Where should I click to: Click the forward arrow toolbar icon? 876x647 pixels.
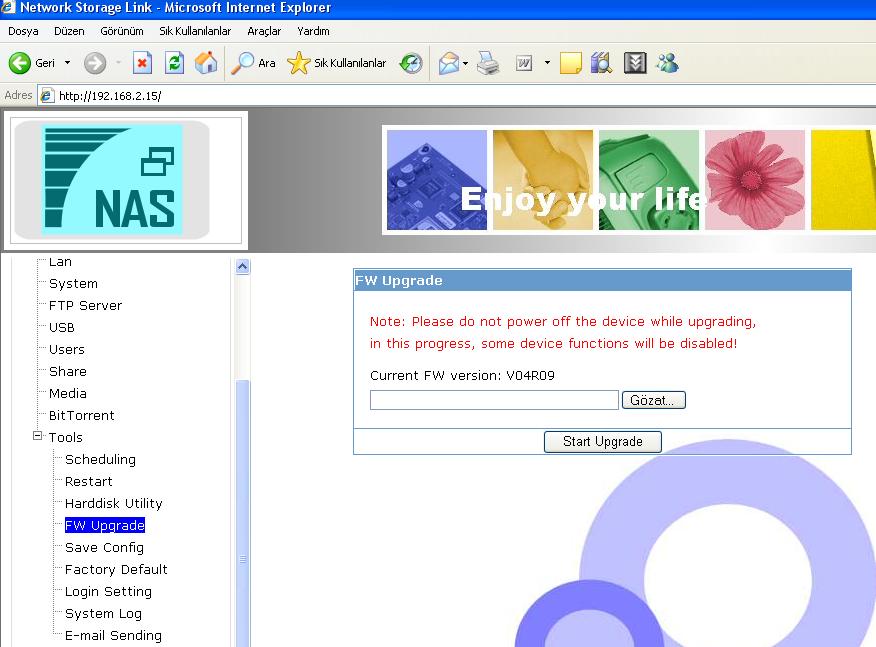click(x=94, y=63)
